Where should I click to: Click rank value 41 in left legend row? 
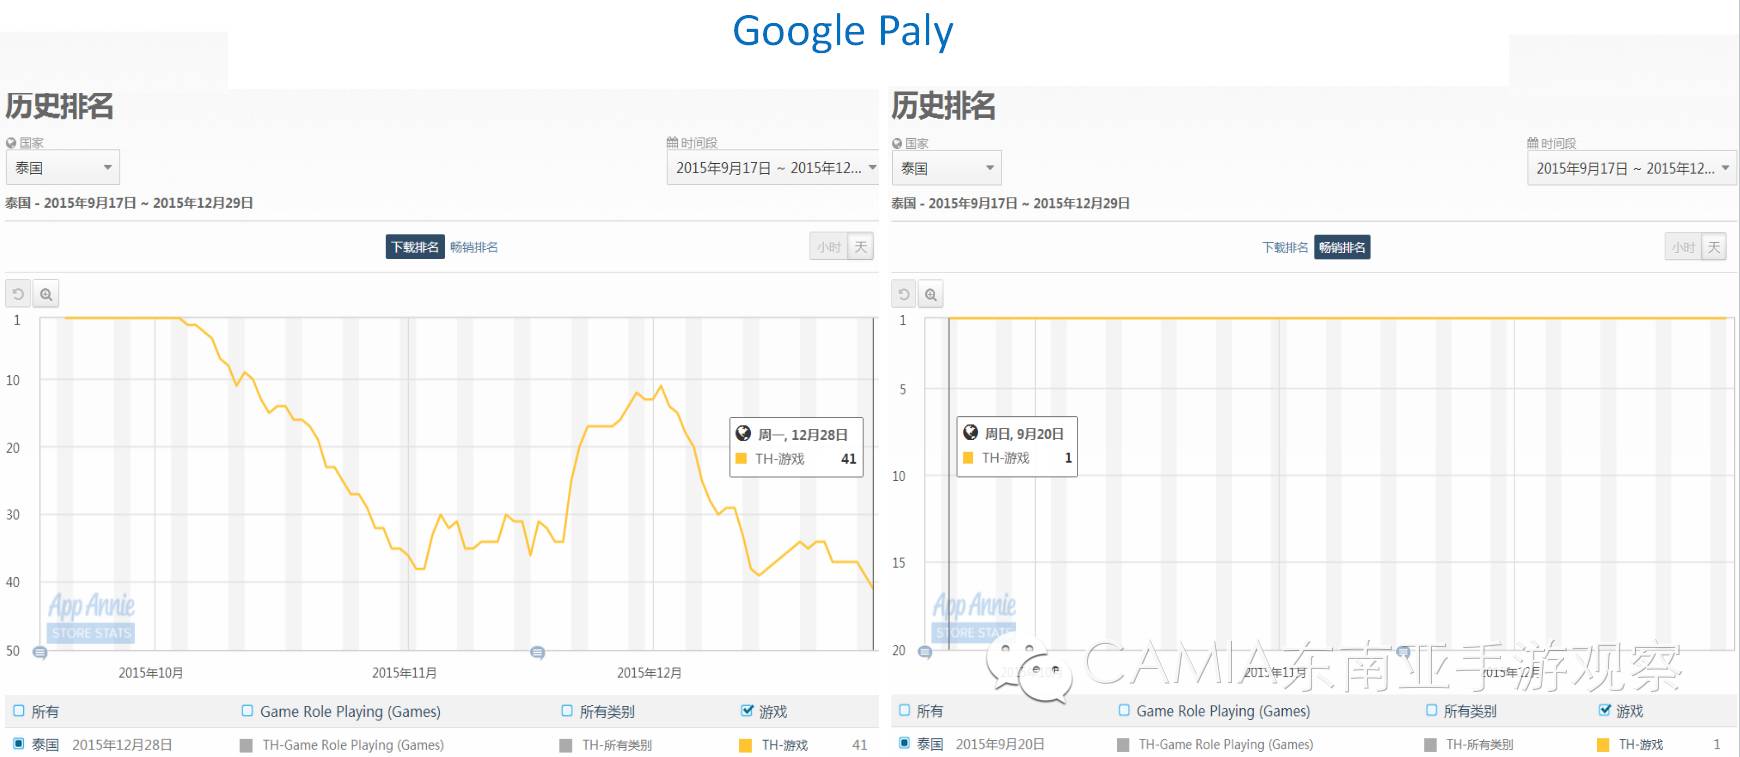coord(859,745)
